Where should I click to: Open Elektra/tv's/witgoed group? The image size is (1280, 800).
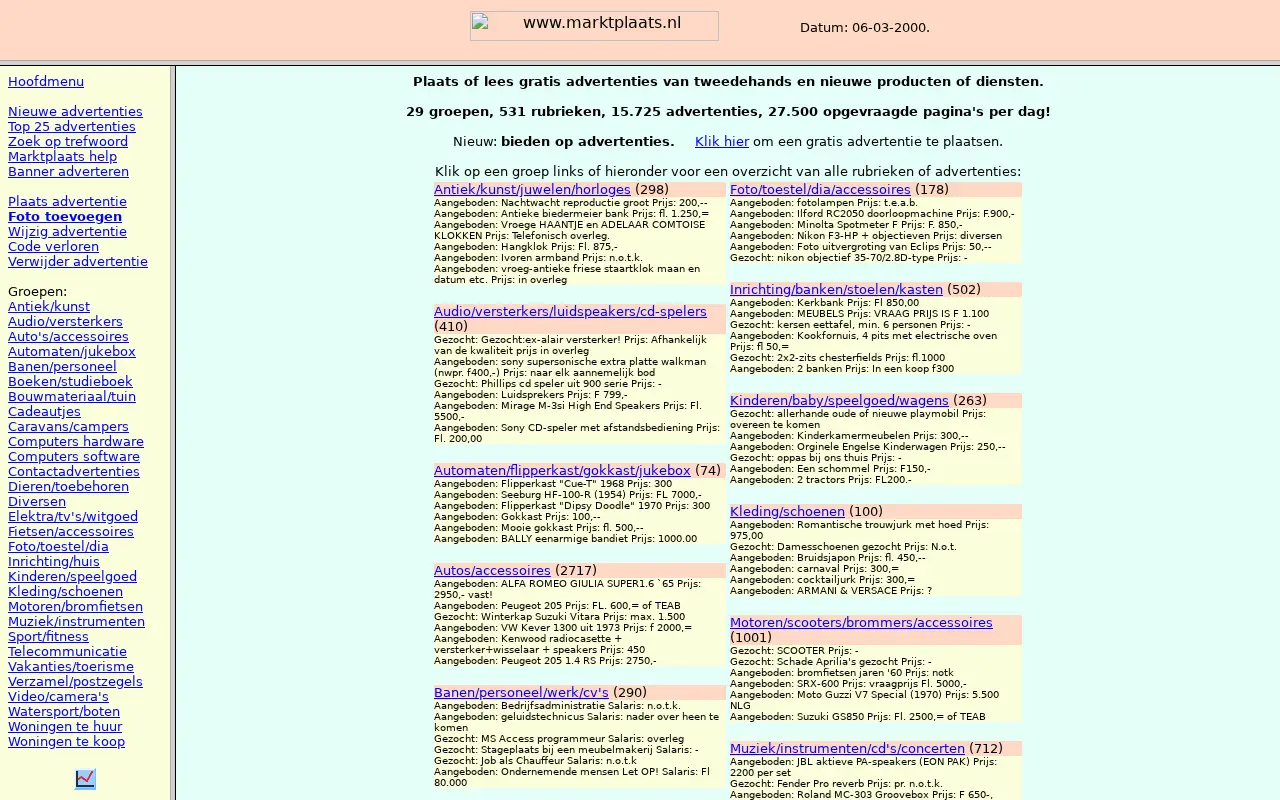(x=73, y=516)
